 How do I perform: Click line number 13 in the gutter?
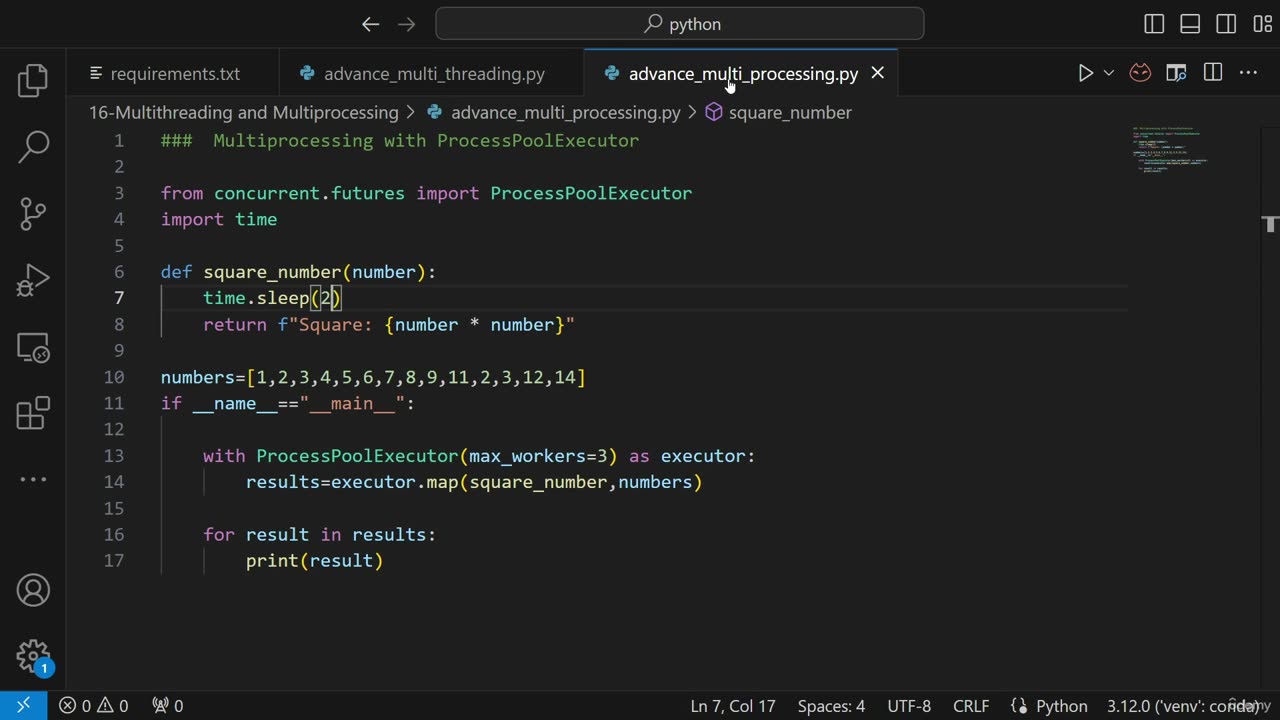(114, 456)
